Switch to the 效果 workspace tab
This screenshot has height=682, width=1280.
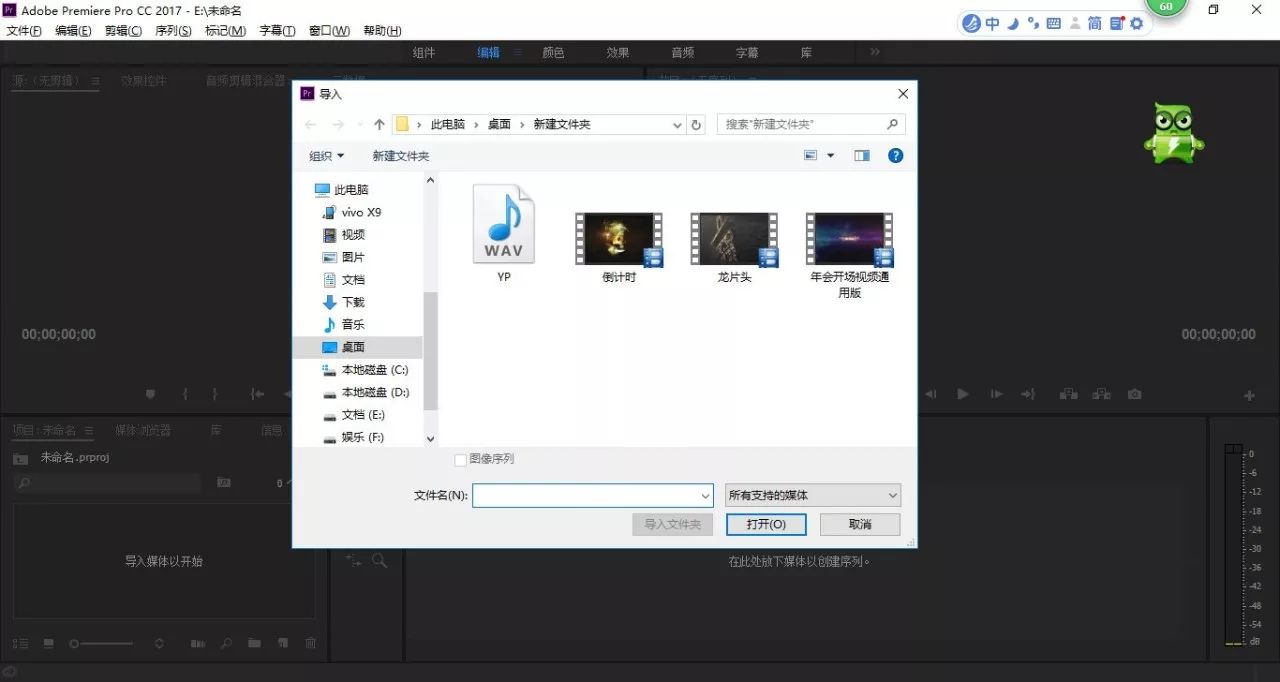point(618,52)
